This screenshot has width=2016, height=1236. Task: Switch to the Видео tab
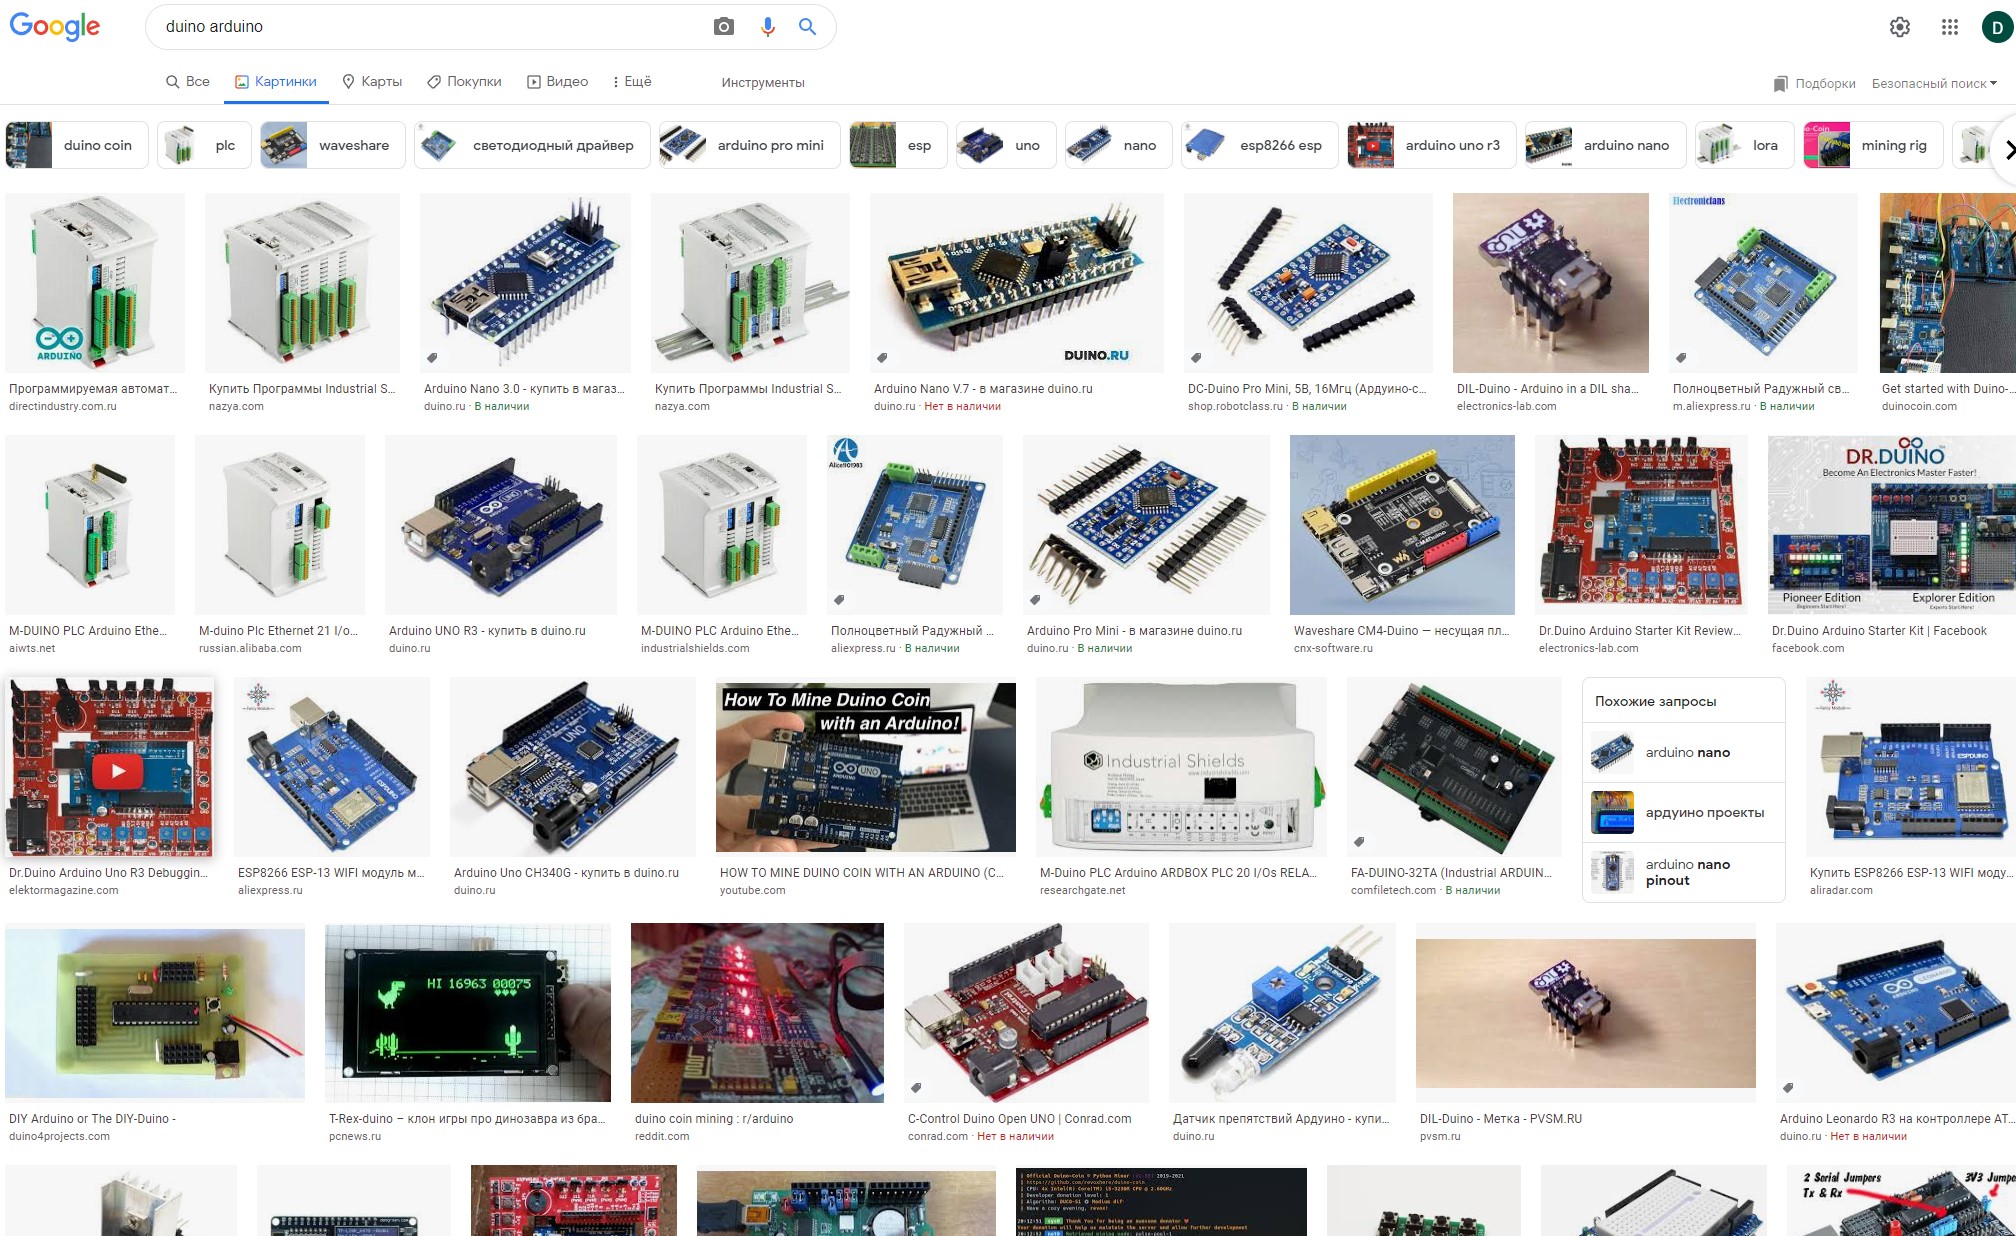tap(558, 82)
